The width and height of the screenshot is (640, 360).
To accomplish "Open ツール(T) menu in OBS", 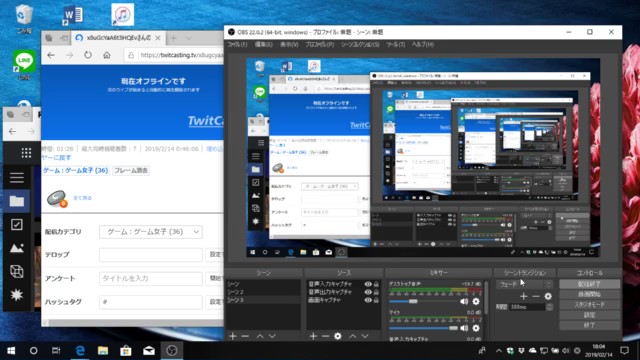I will (395, 44).
